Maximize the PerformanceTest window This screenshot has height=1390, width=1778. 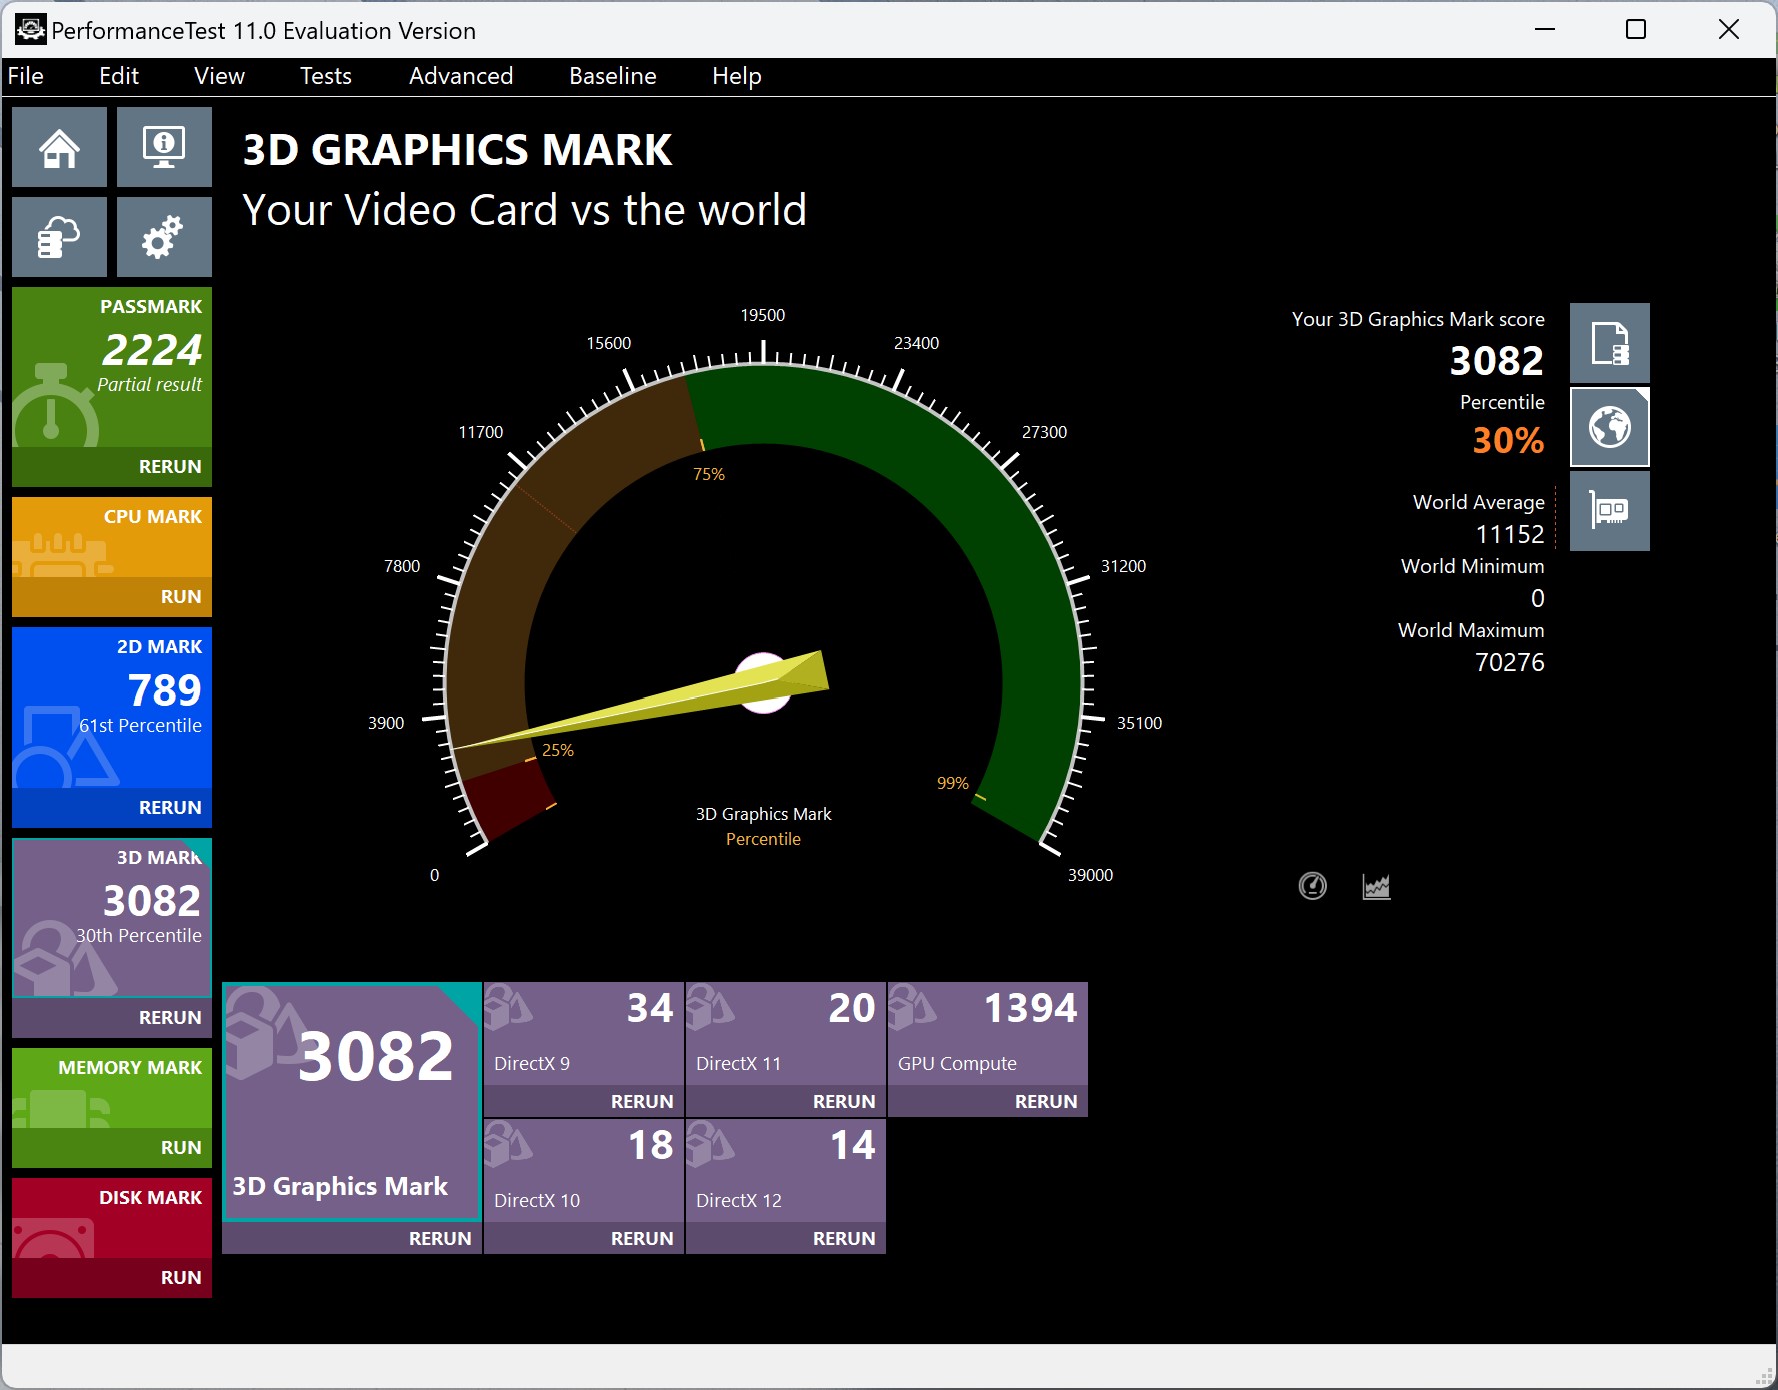click(x=1636, y=30)
